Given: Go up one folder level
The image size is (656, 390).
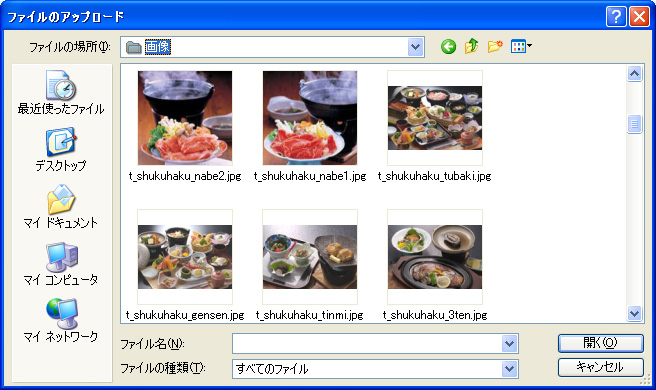Looking at the screenshot, I should [x=472, y=46].
